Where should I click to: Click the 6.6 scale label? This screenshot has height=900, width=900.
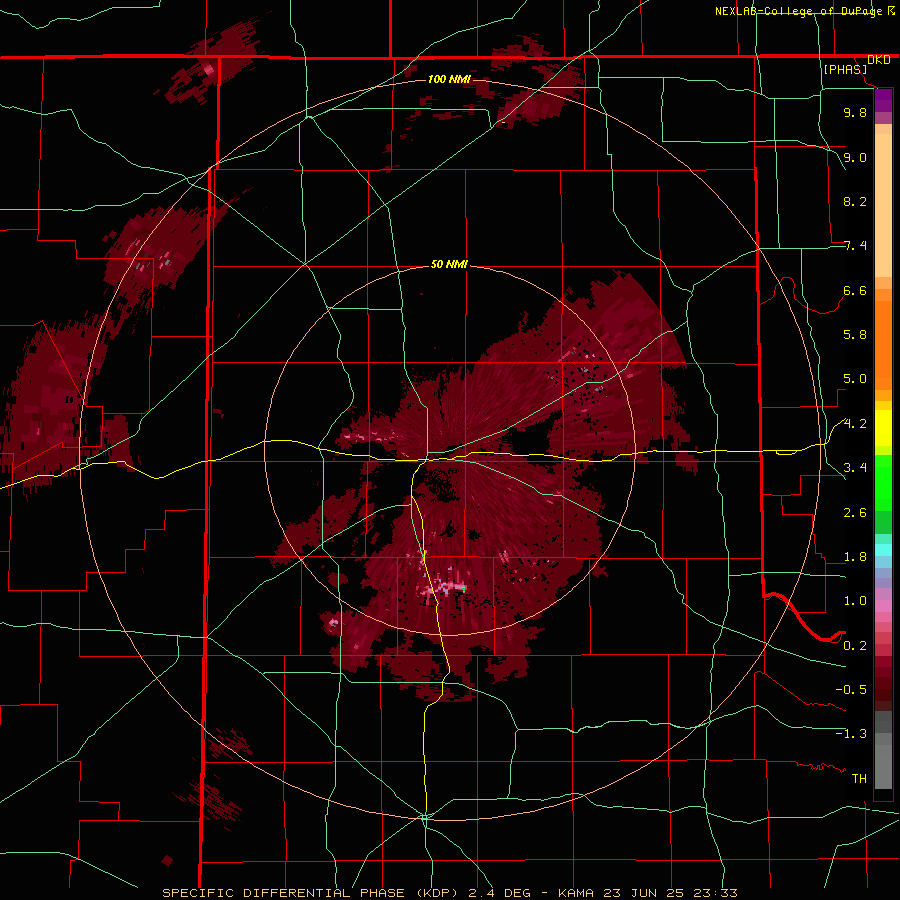855,290
